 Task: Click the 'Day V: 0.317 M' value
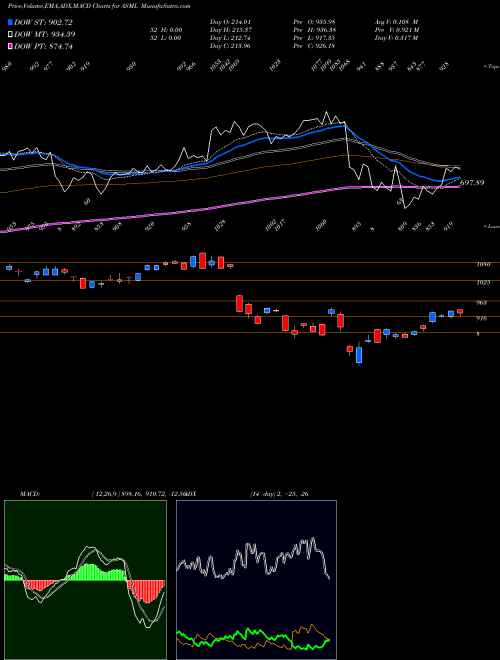coord(396,38)
